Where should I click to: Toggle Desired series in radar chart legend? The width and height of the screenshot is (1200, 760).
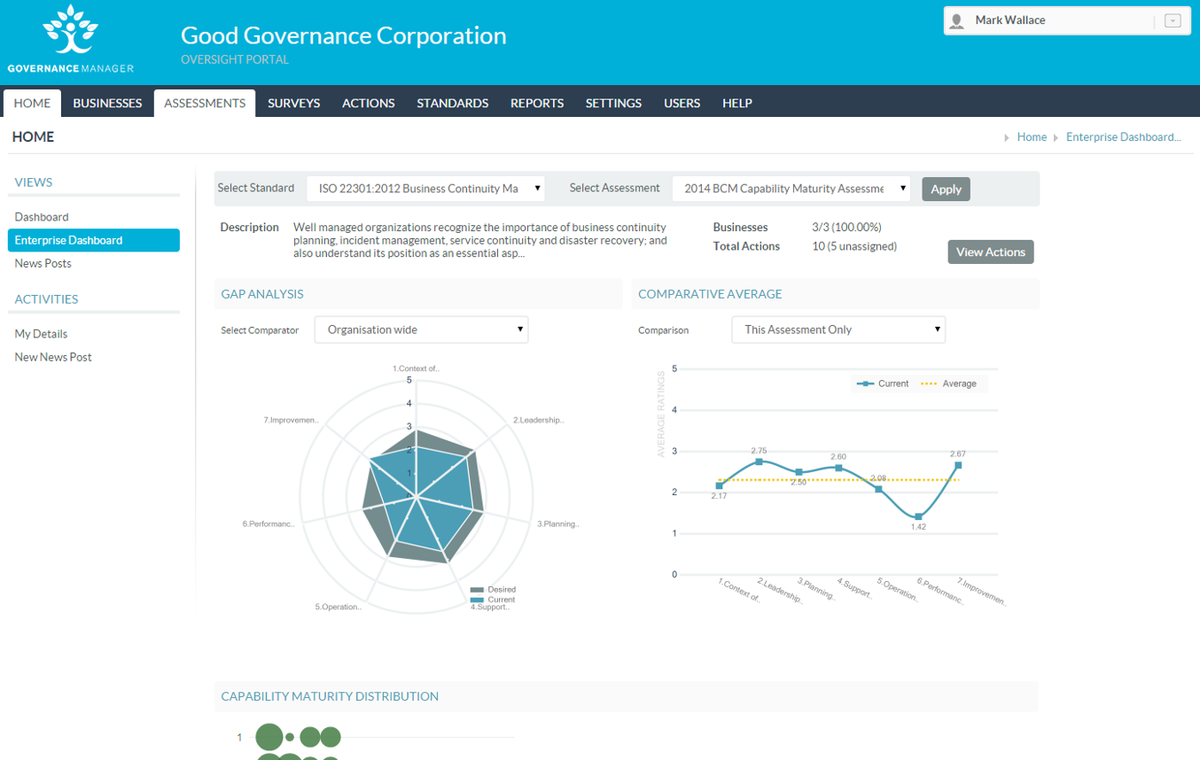[493, 589]
